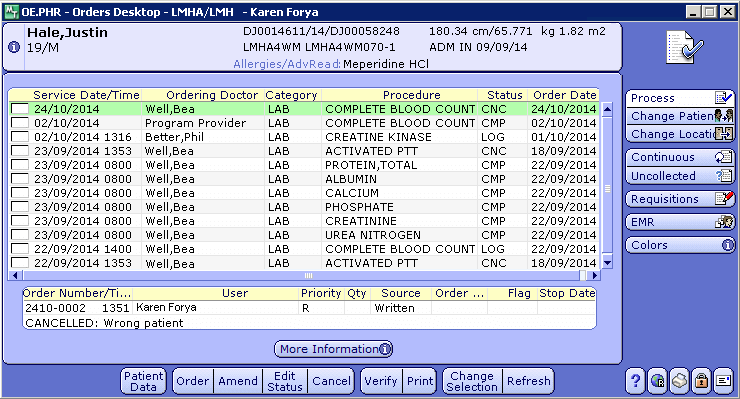Click the padlock lock icon
The width and height of the screenshot is (740, 399).
click(x=701, y=381)
